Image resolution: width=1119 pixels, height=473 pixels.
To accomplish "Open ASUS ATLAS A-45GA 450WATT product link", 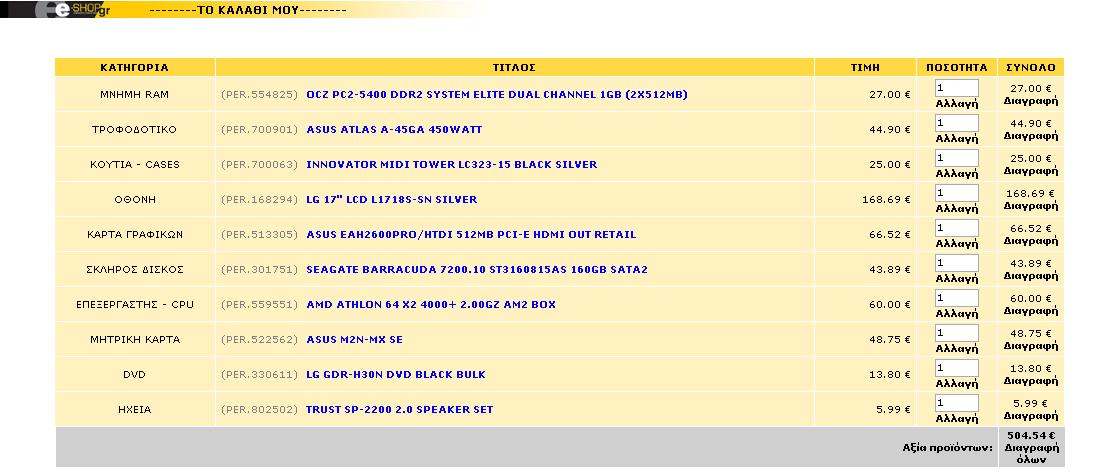I will coord(394,129).
